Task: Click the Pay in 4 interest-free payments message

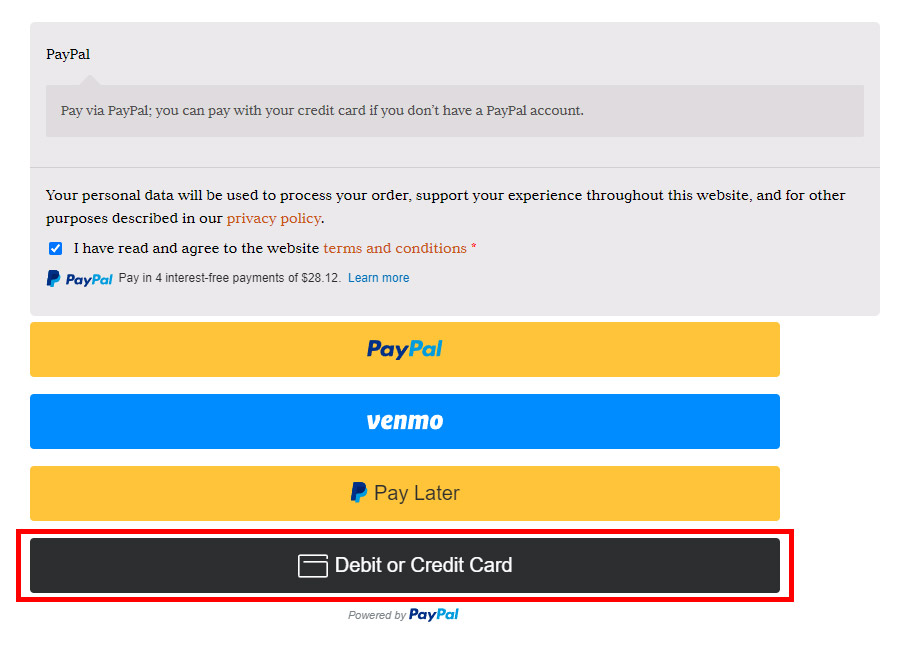Action: [229, 278]
